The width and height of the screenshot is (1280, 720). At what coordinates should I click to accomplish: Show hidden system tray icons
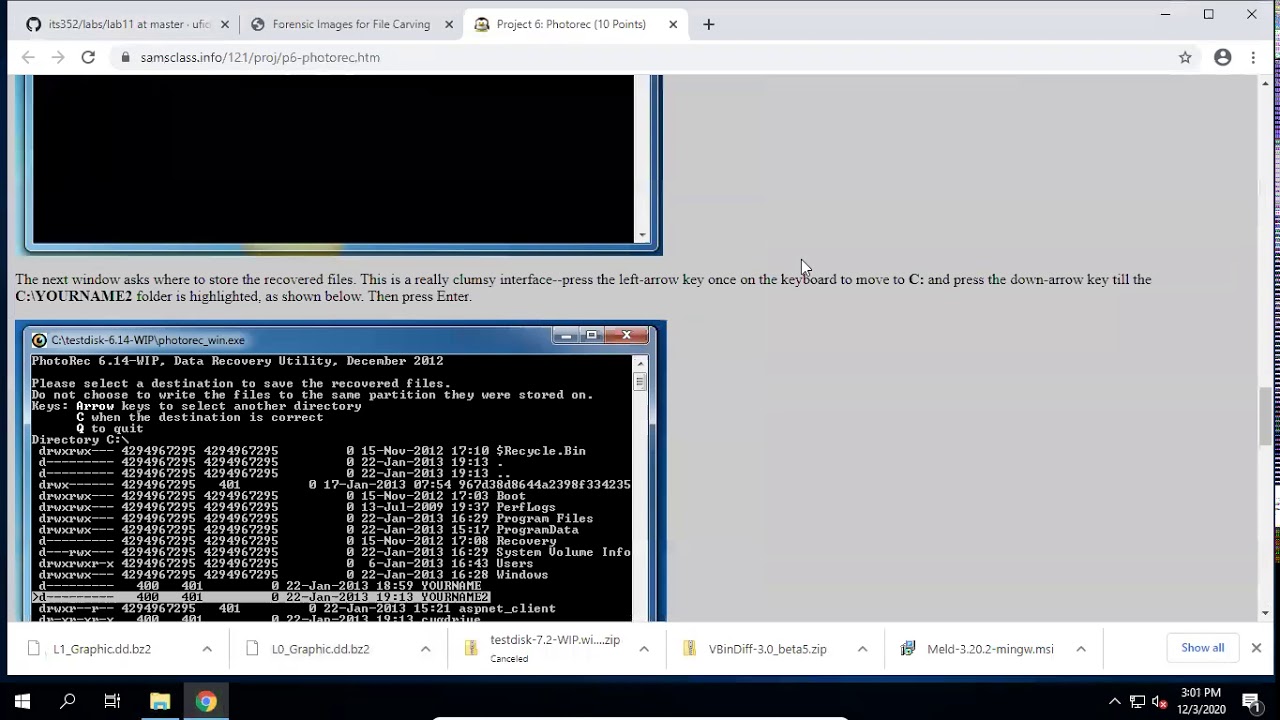coord(1114,702)
